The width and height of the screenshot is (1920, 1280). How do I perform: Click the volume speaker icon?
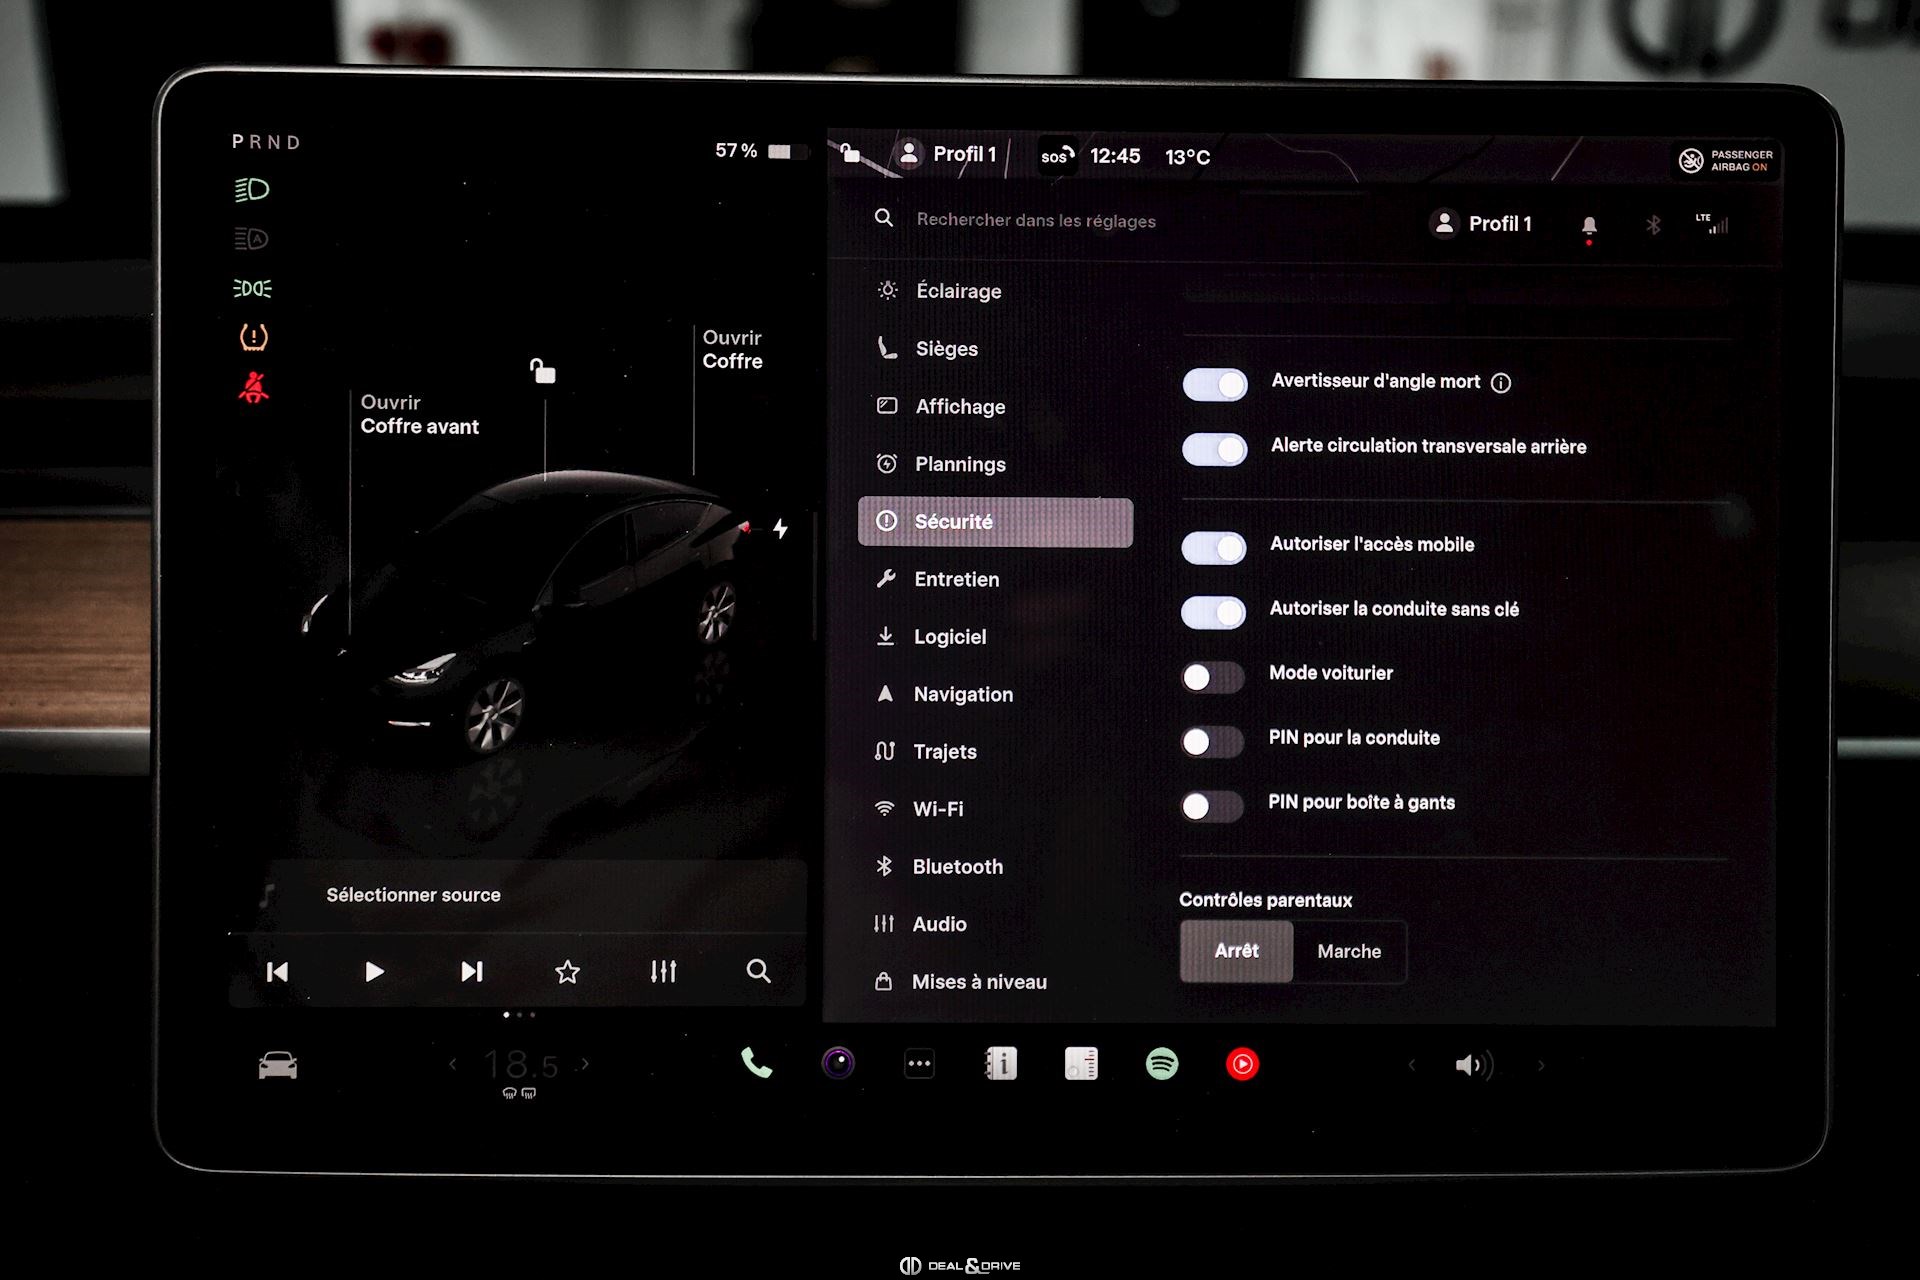click(1472, 1065)
